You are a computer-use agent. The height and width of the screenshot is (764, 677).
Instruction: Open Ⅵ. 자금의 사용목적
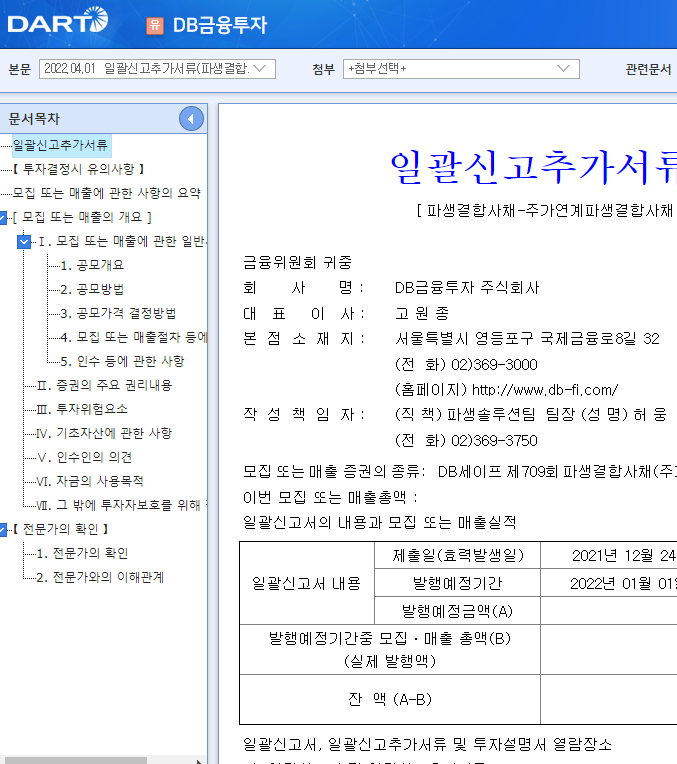90,481
